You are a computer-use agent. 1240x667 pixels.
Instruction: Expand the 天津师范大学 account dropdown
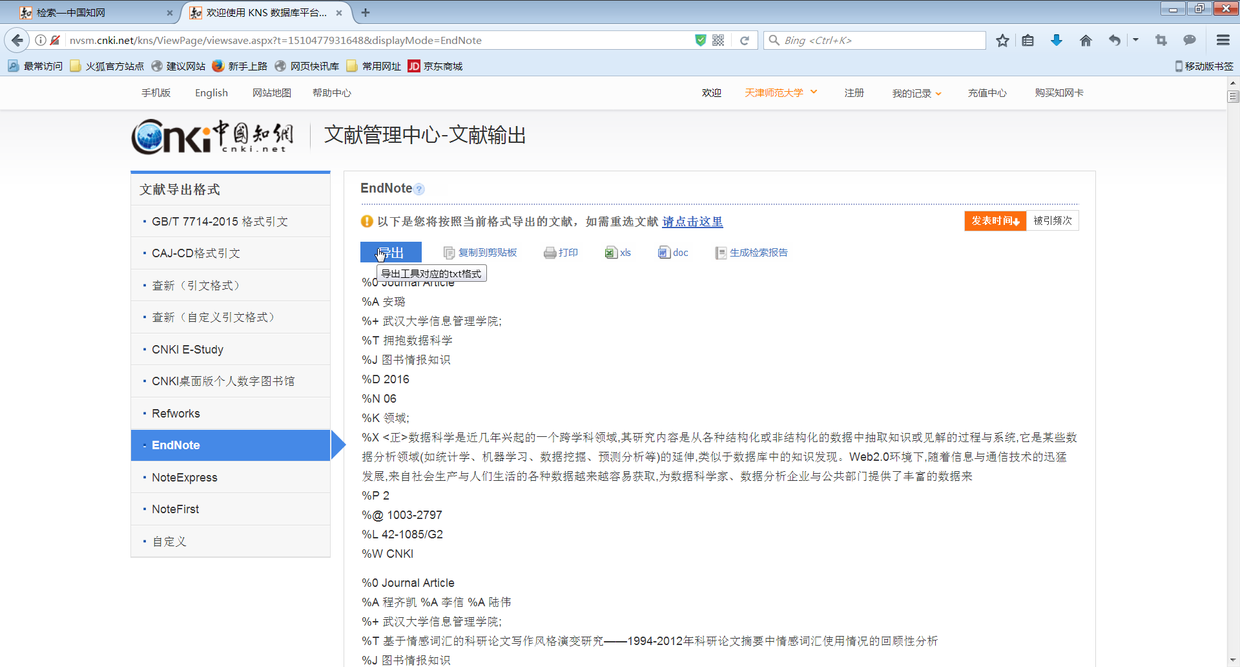pyautogui.click(x=778, y=92)
